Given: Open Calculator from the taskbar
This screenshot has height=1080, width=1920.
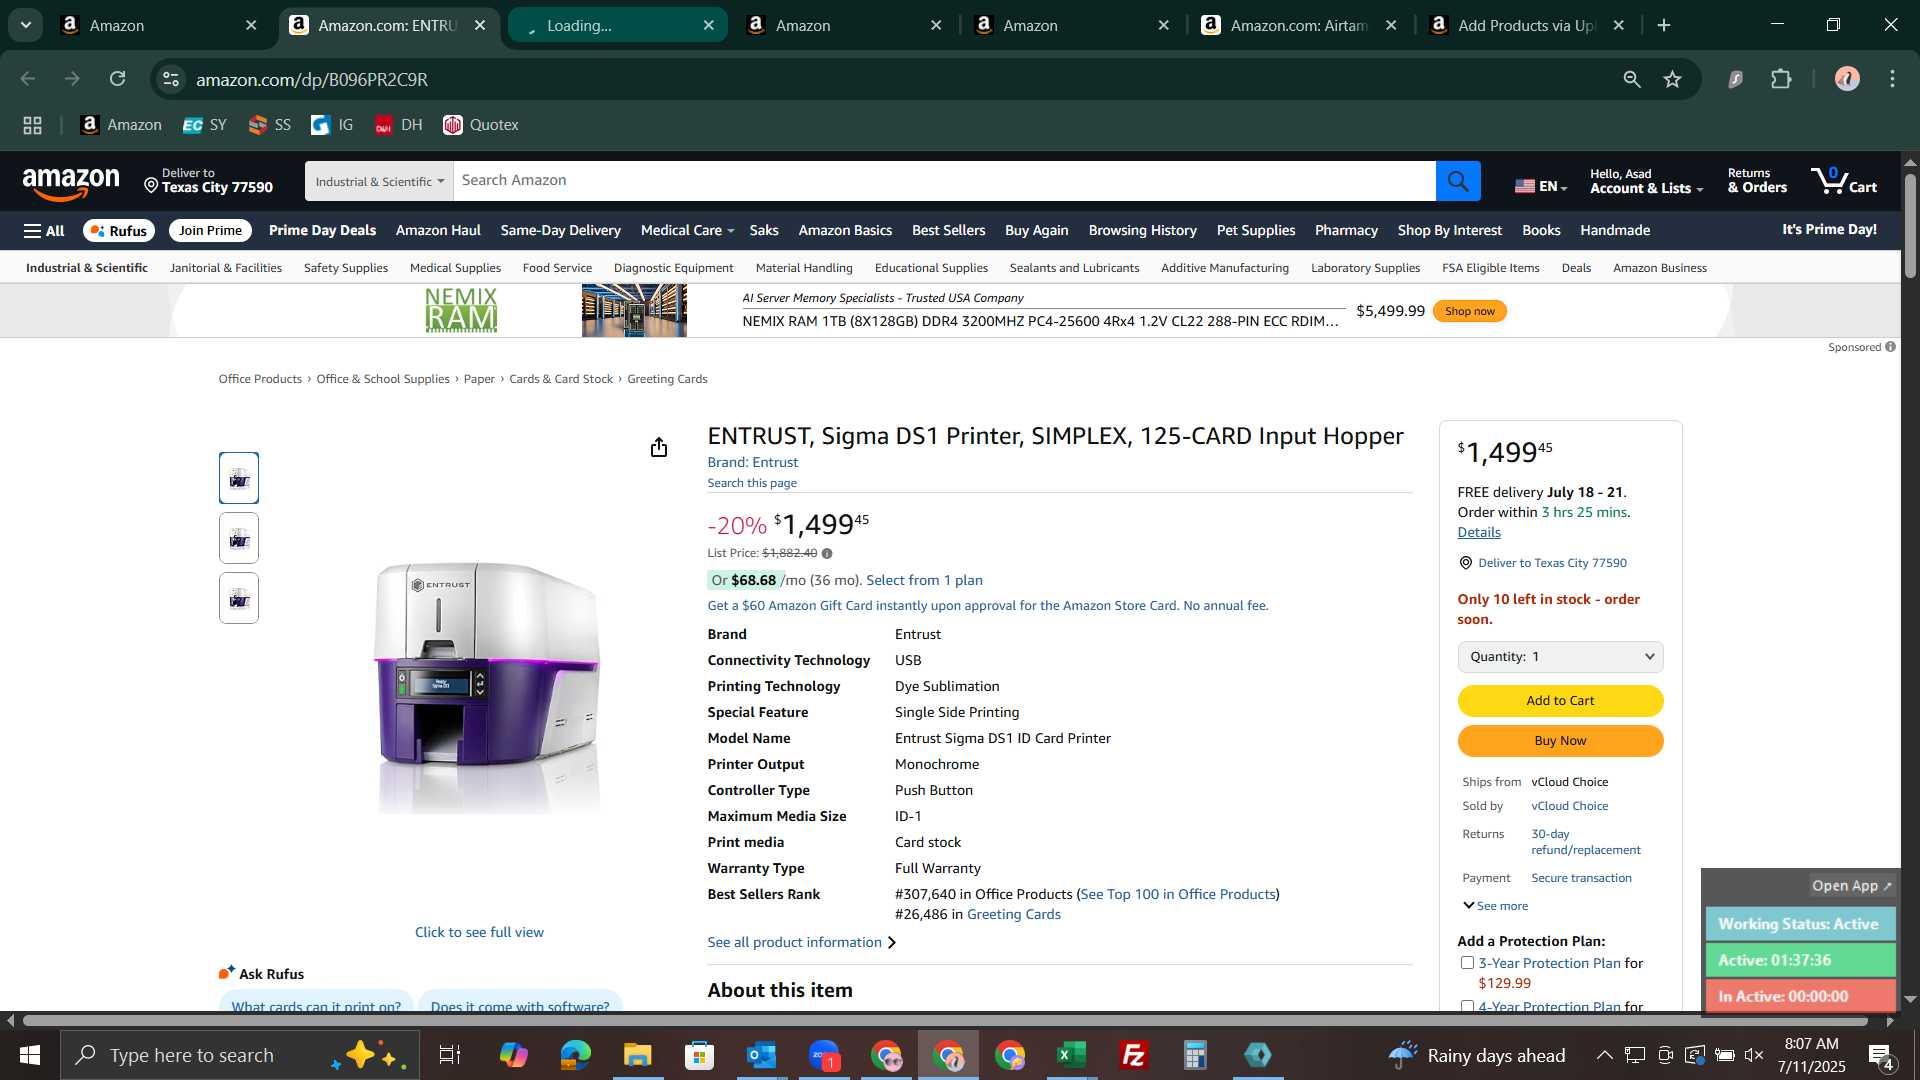Looking at the screenshot, I should click(x=1195, y=1055).
